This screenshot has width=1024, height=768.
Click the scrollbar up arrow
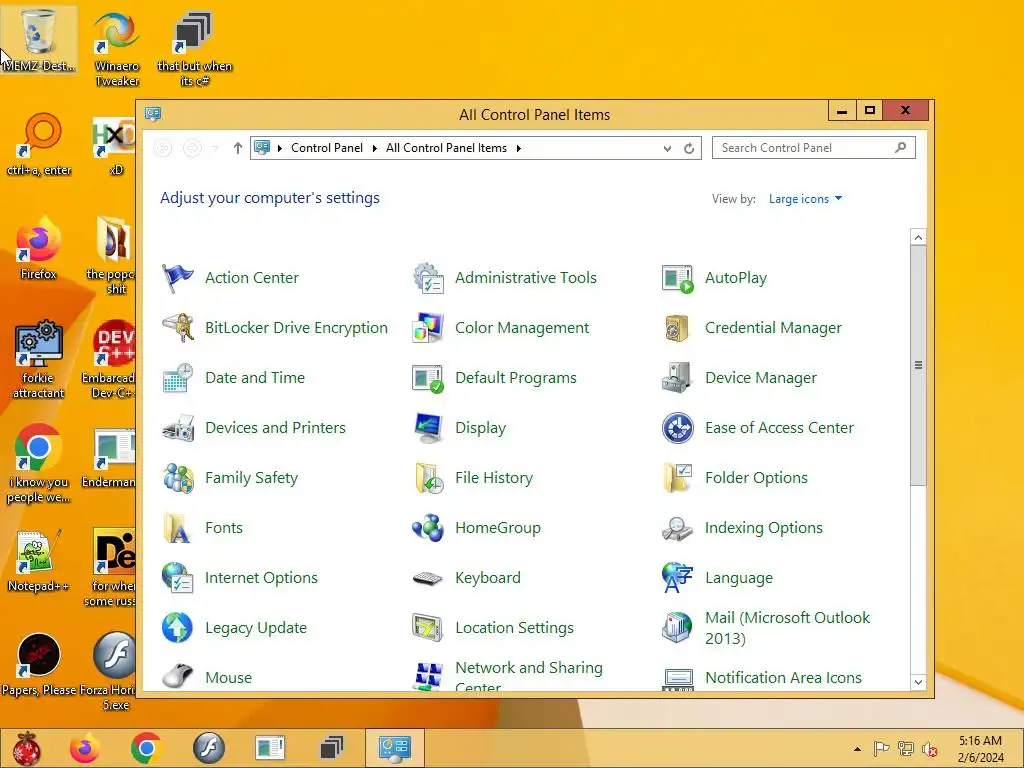[x=918, y=238]
